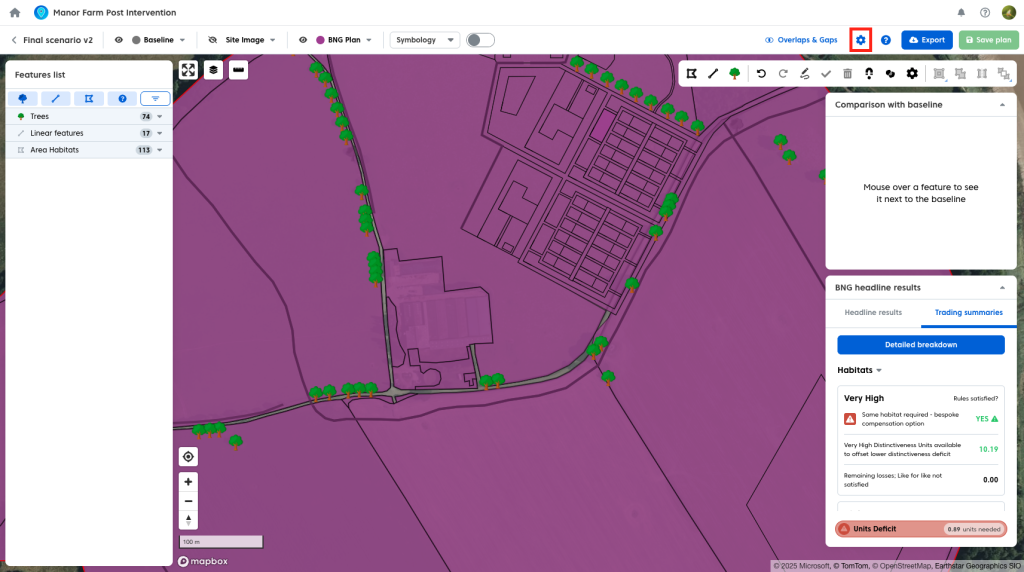Open the Symbology dropdown

tap(424, 40)
